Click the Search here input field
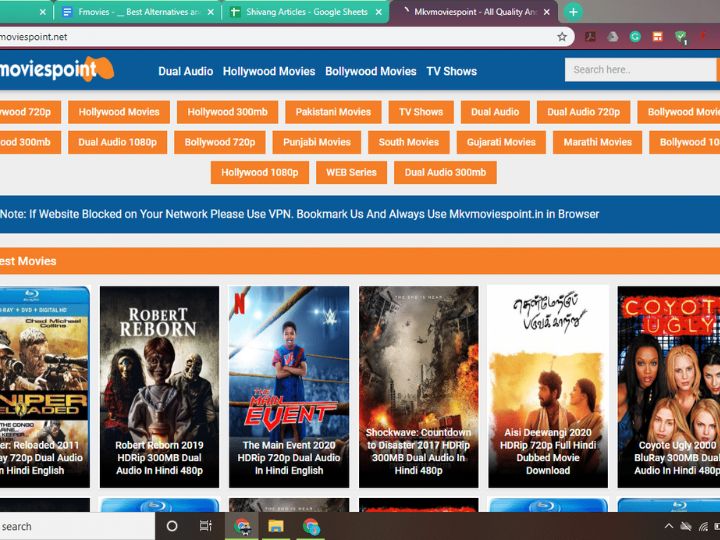The image size is (720, 540). click(640, 70)
